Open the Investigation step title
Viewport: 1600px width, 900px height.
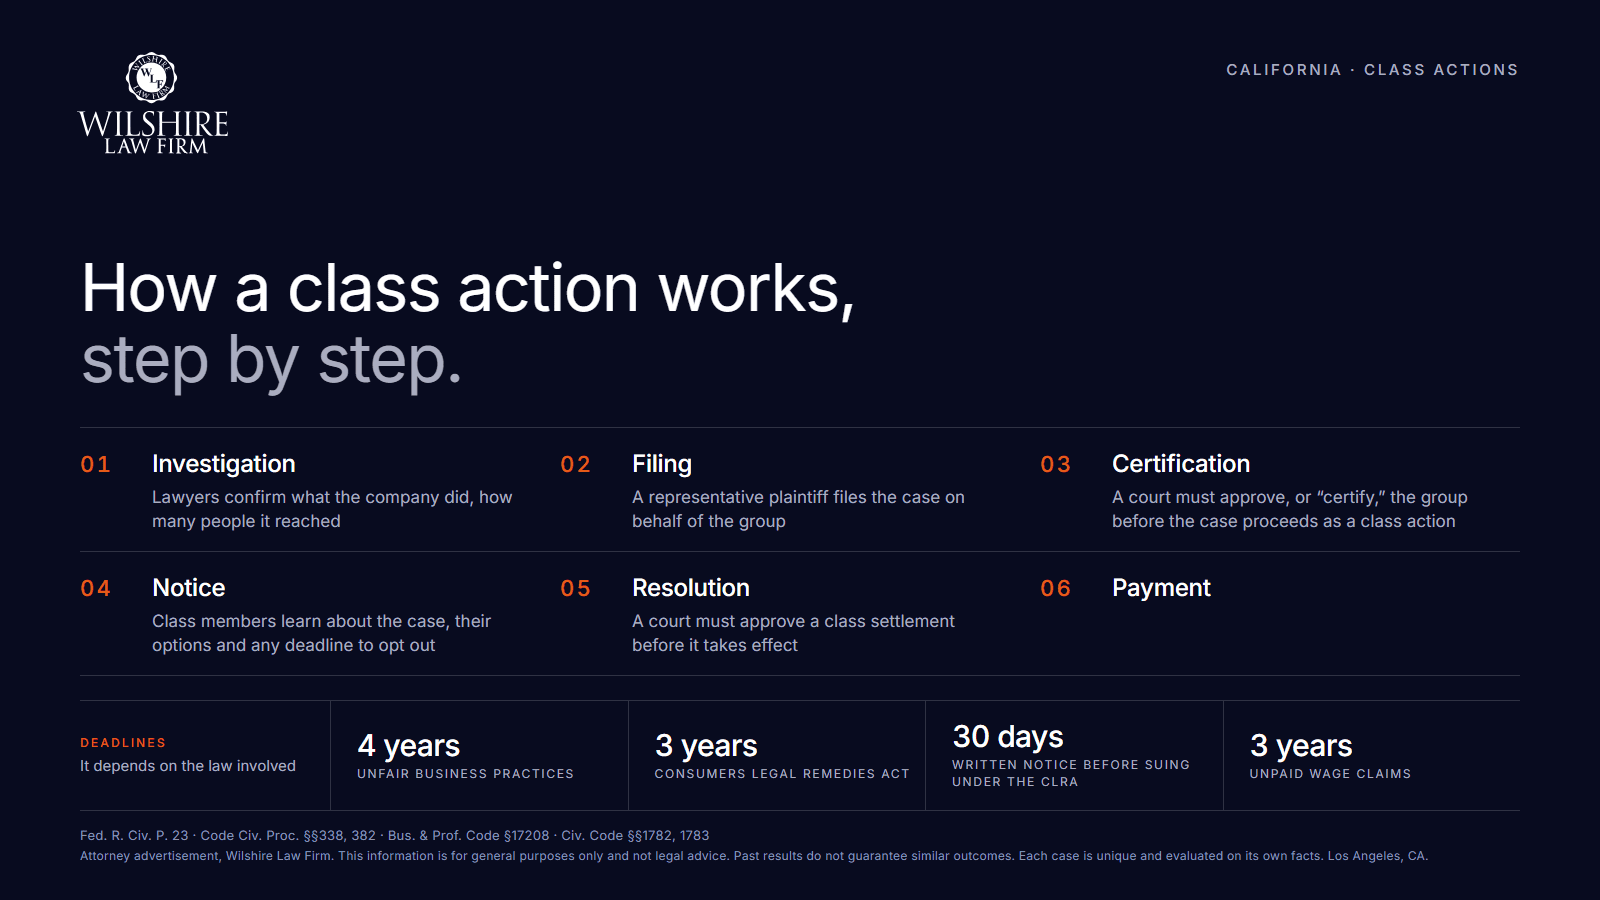pyautogui.click(x=224, y=464)
